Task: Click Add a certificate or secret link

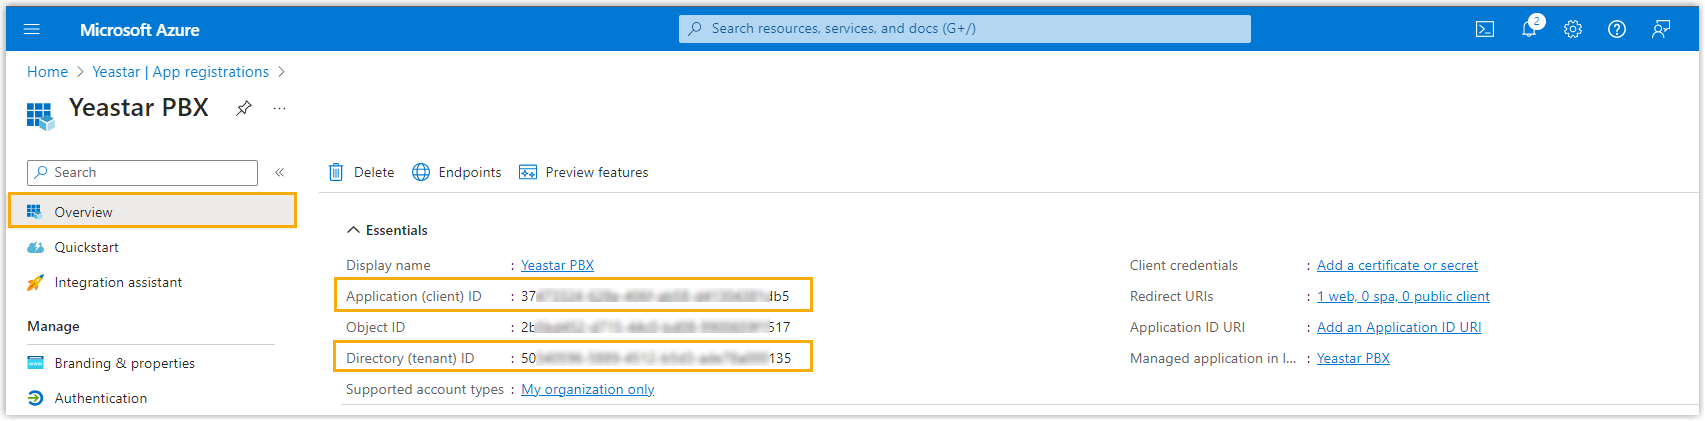Action: (1397, 265)
